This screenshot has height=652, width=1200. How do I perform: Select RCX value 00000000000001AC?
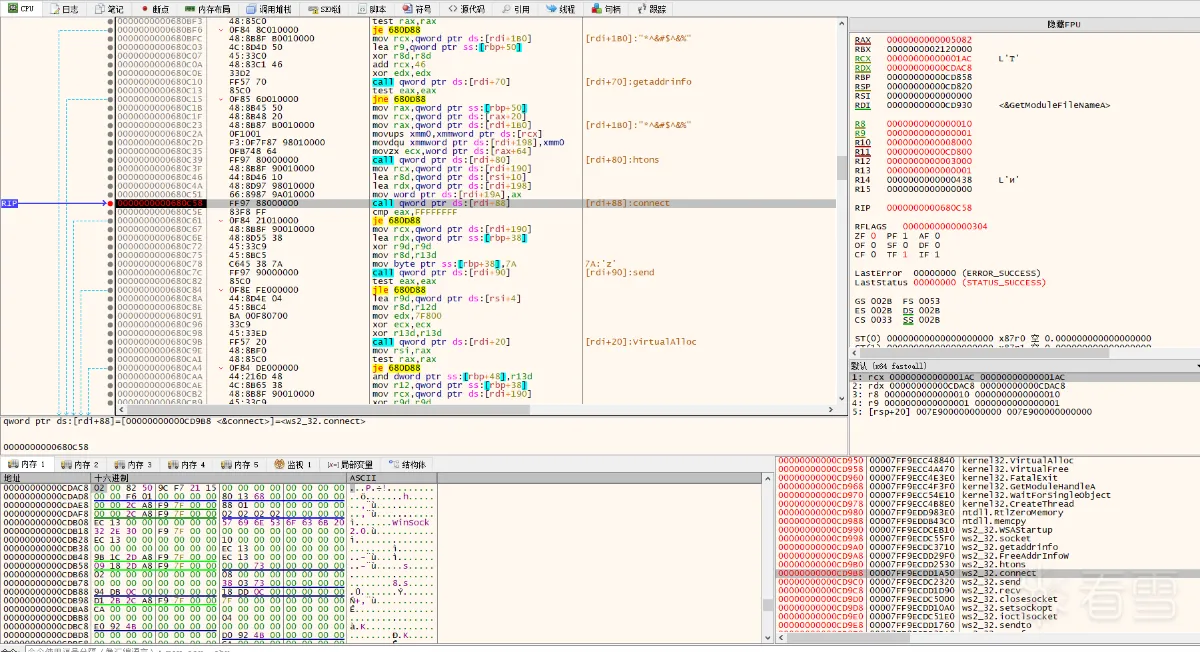click(929, 58)
